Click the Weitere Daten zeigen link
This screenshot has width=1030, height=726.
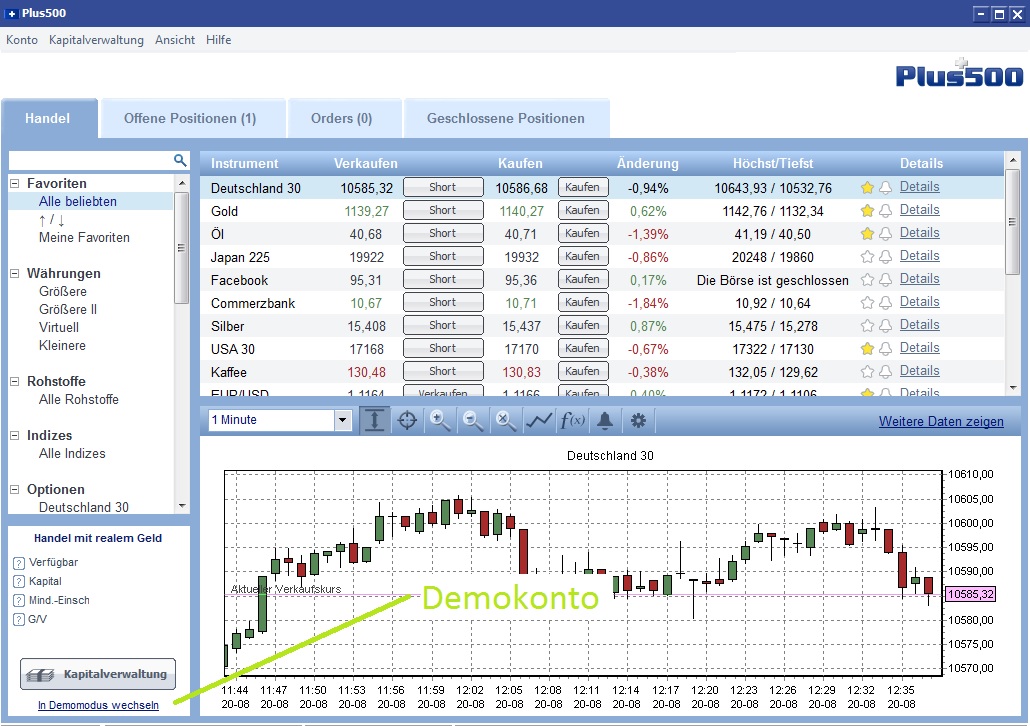point(941,422)
